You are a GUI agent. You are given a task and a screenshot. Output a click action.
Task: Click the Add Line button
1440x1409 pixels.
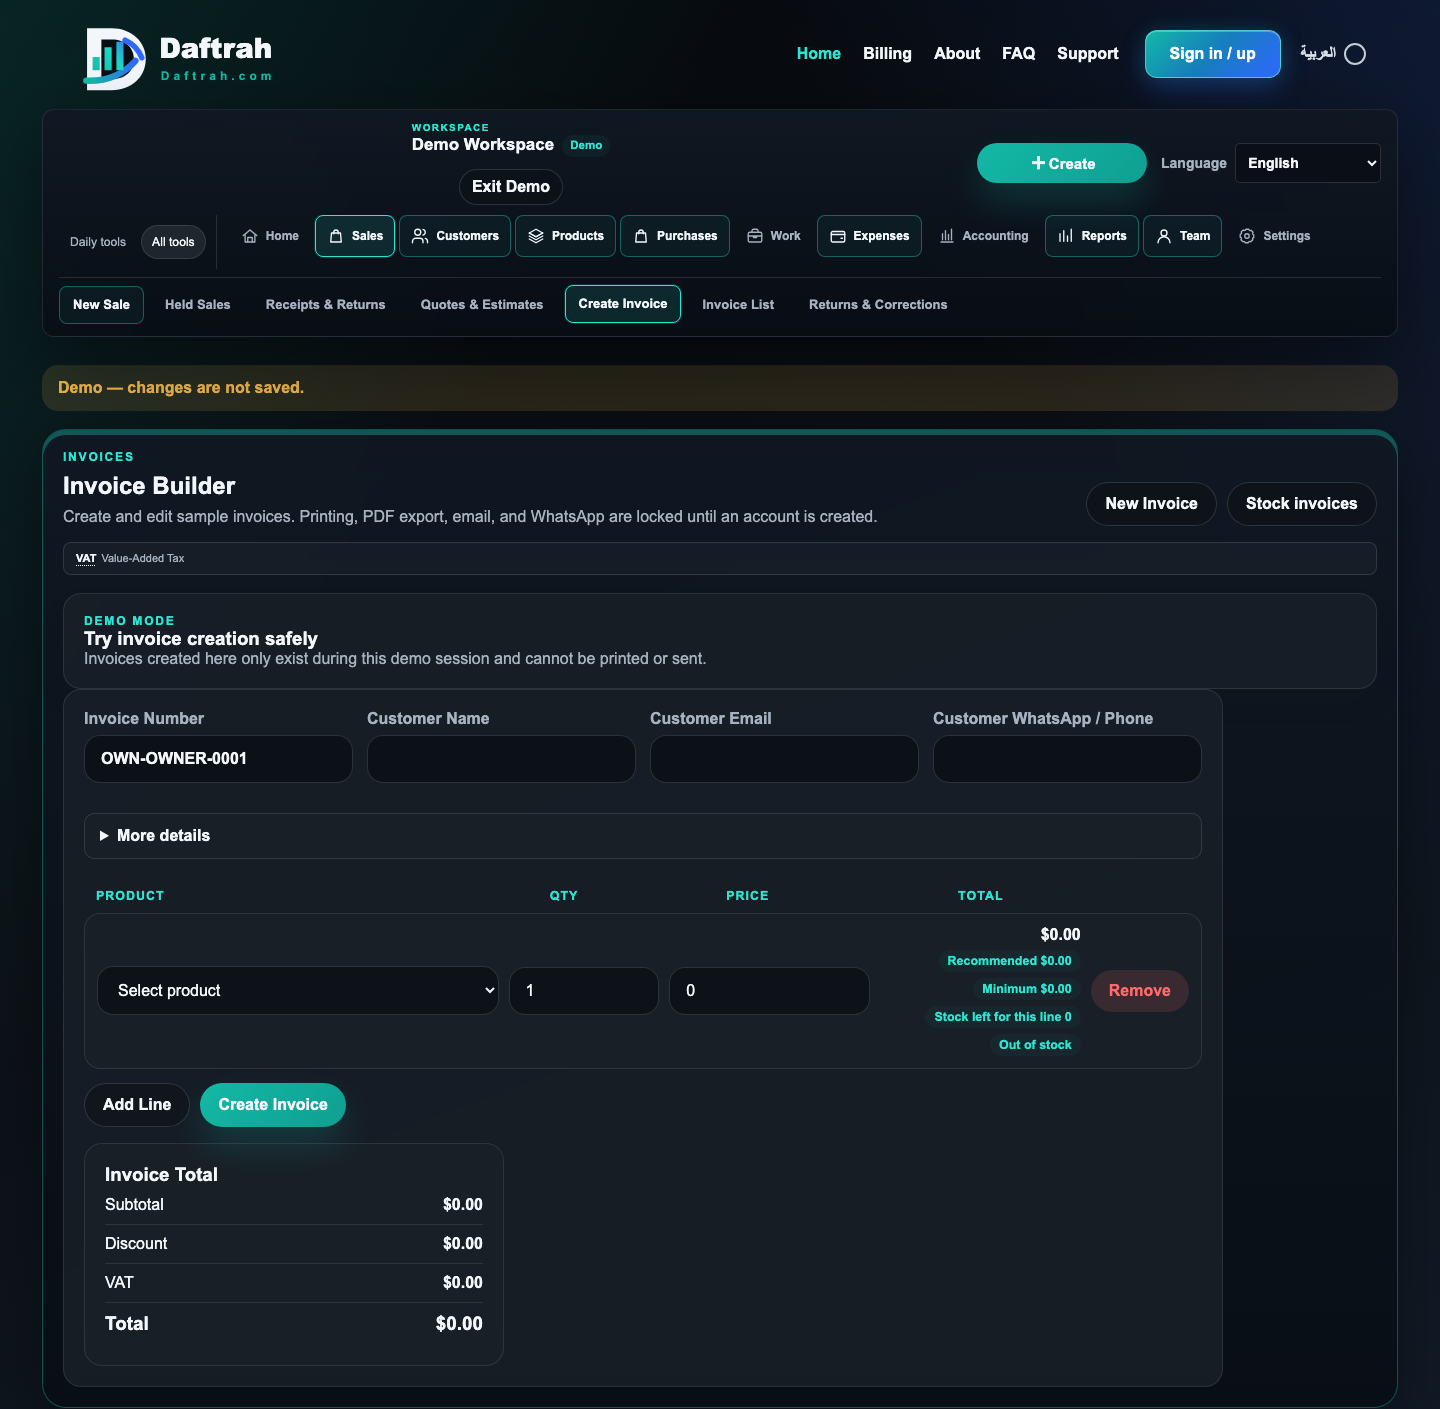137,1105
